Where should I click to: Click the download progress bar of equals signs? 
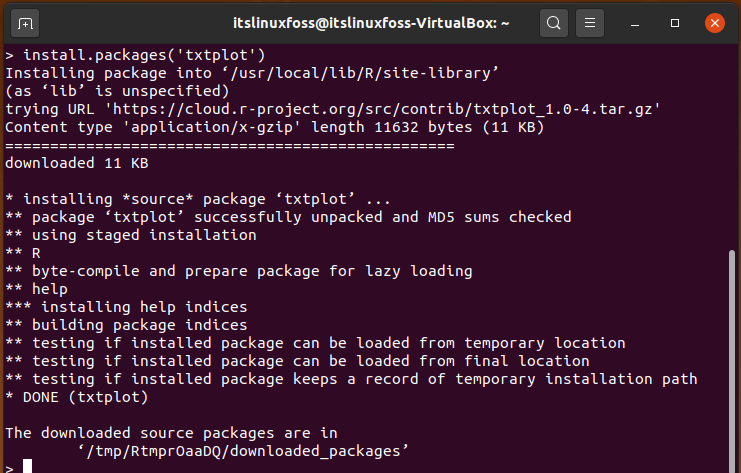230,146
